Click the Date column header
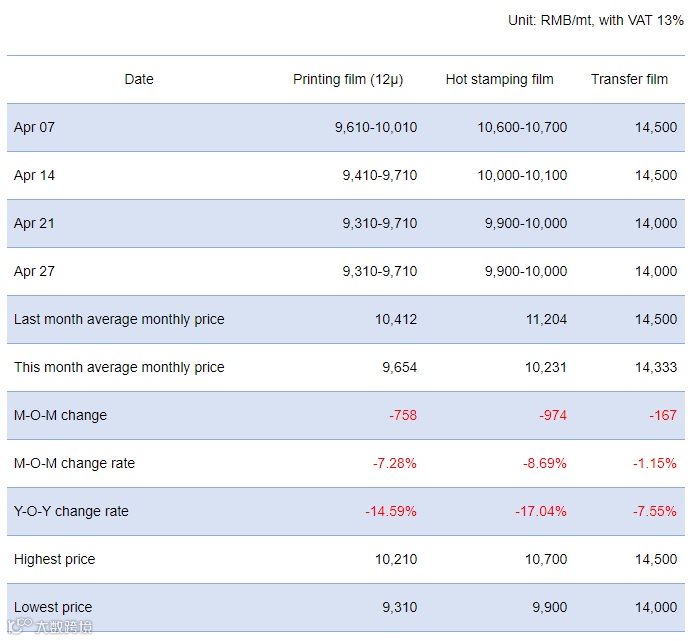Viewport: 700px width, 641px height. click(139, 79)
